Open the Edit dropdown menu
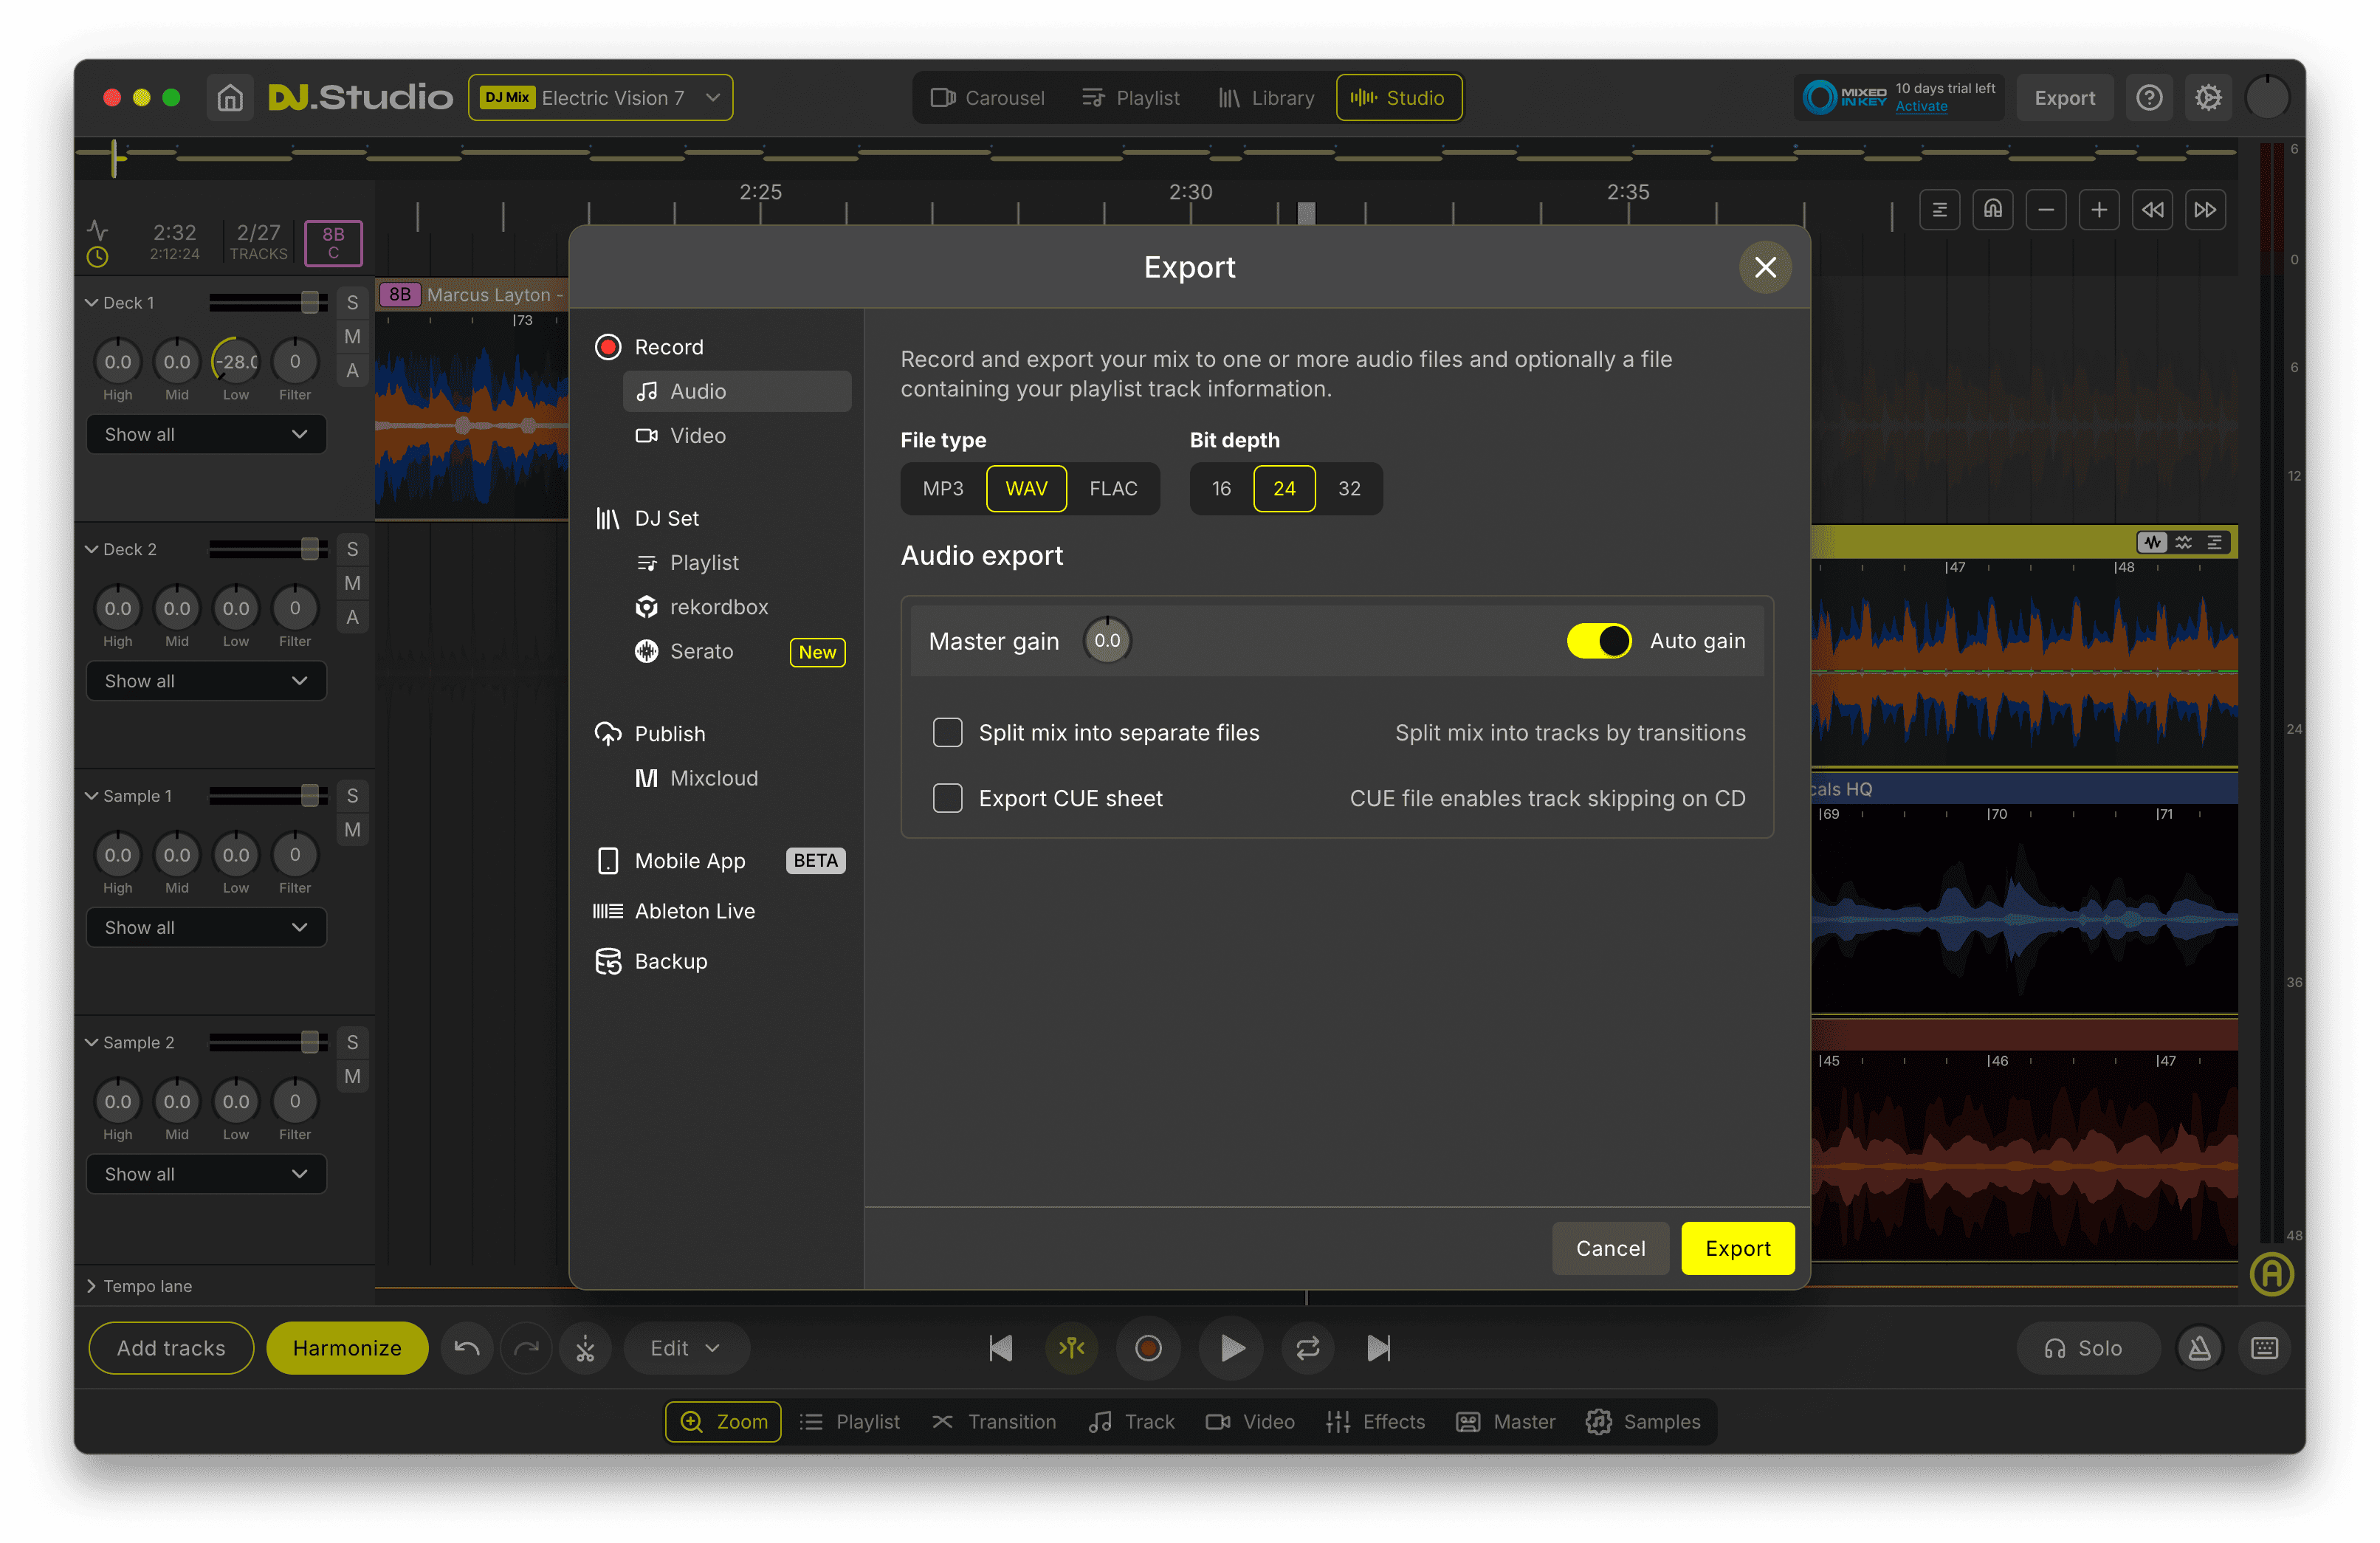 (x=686, y=1348)
